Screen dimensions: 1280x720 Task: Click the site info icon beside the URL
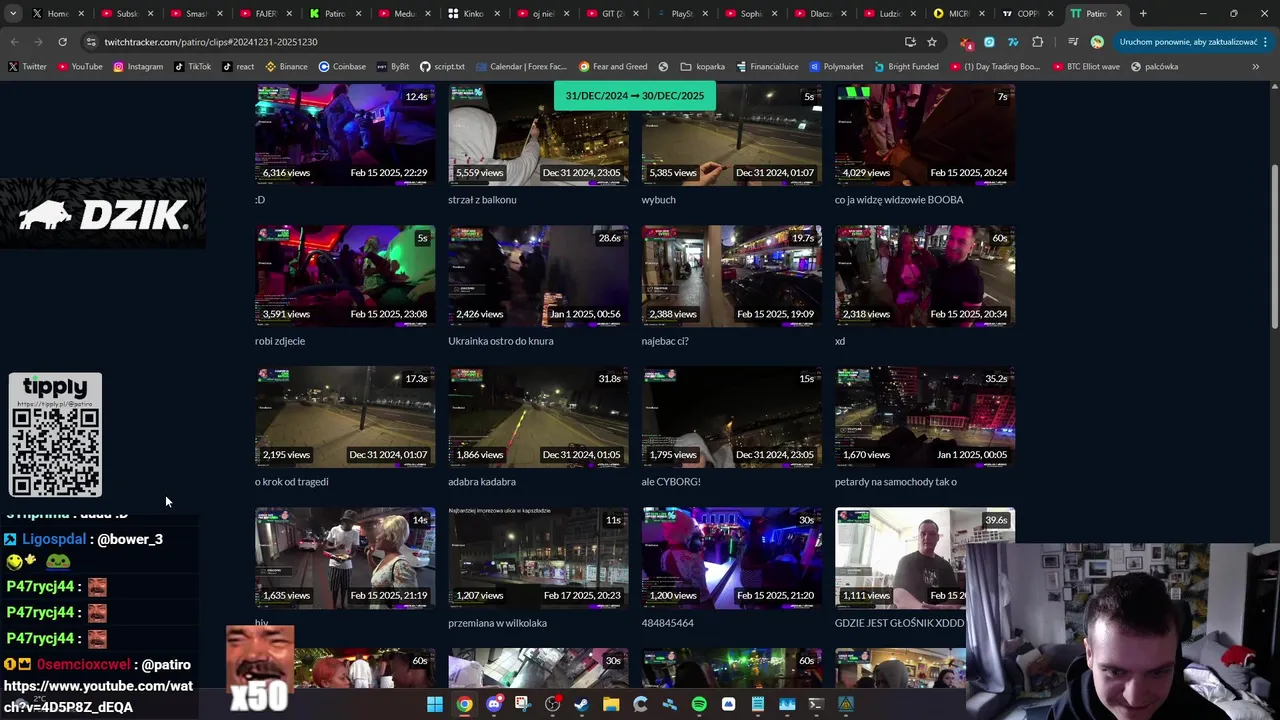tap(91, 42)
